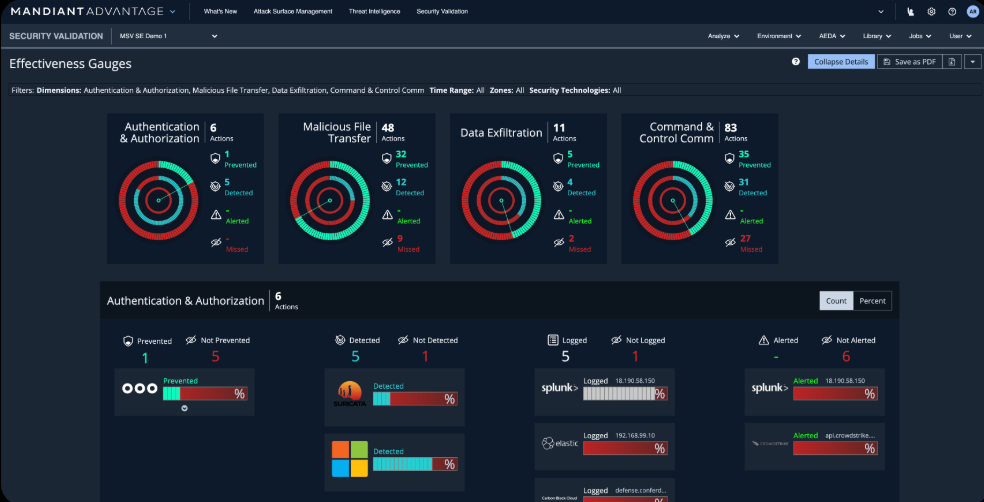Click the Alerted warning icon in details panel
The image size is (984, 502).
pyautogui.click(x=764, y=340)
